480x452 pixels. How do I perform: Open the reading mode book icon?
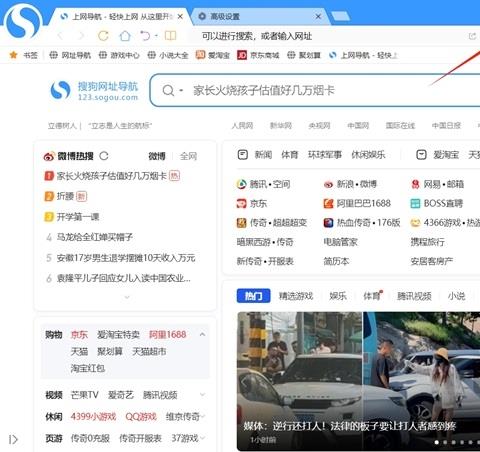point(170,35)
